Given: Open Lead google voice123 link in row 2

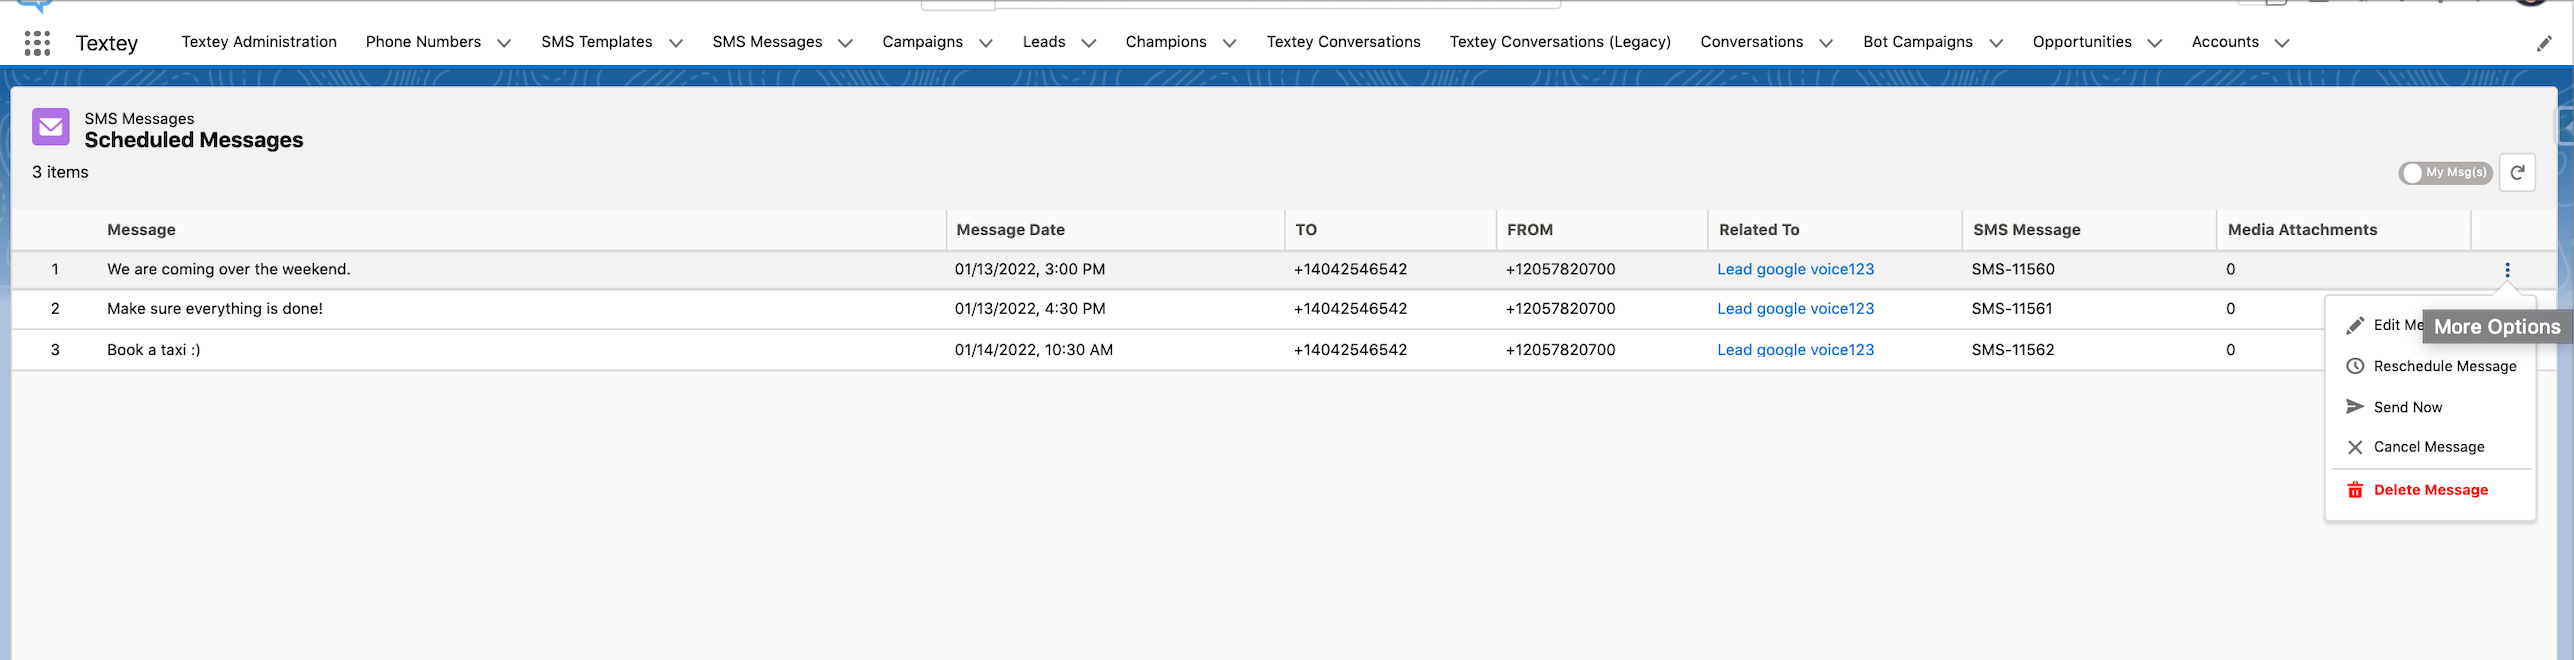Looking at the screenshot, I should pos(1795,309).
